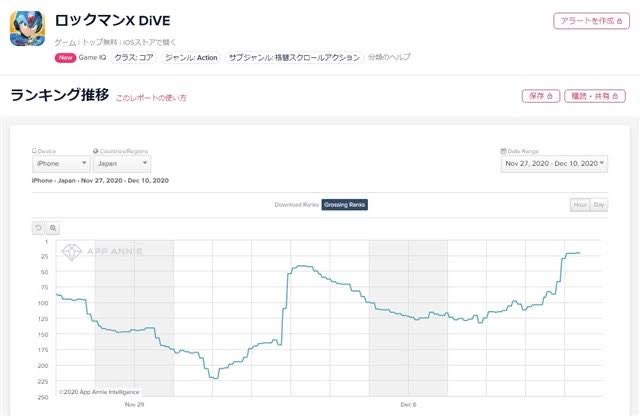Click the ゲーム breadcrumb link
The height and width of the screenshot is (416, 640).
pyautogui.click(x=65, y=42)
